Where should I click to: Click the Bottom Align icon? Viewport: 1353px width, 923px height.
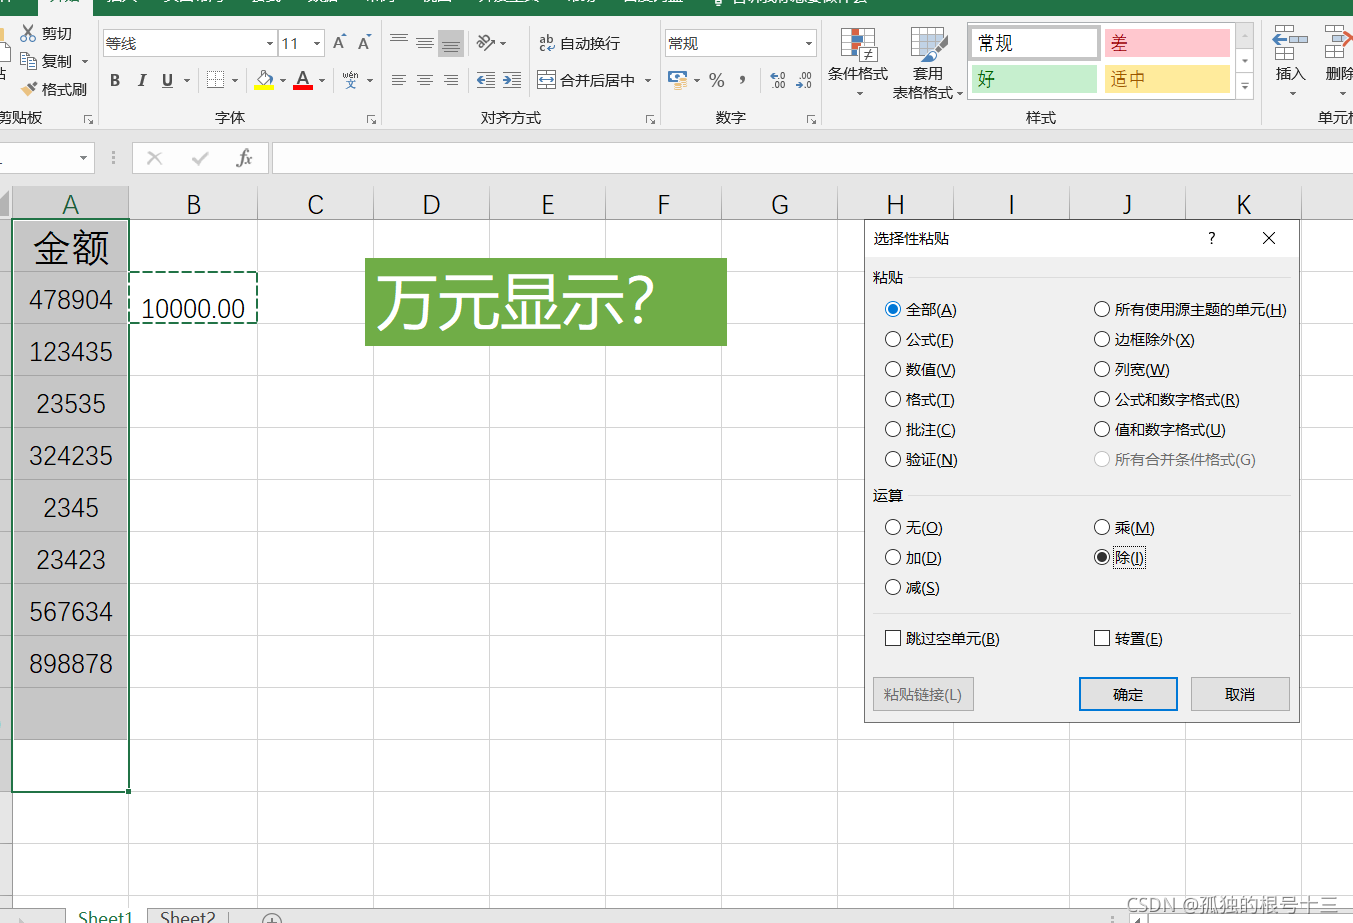[451, 43]
